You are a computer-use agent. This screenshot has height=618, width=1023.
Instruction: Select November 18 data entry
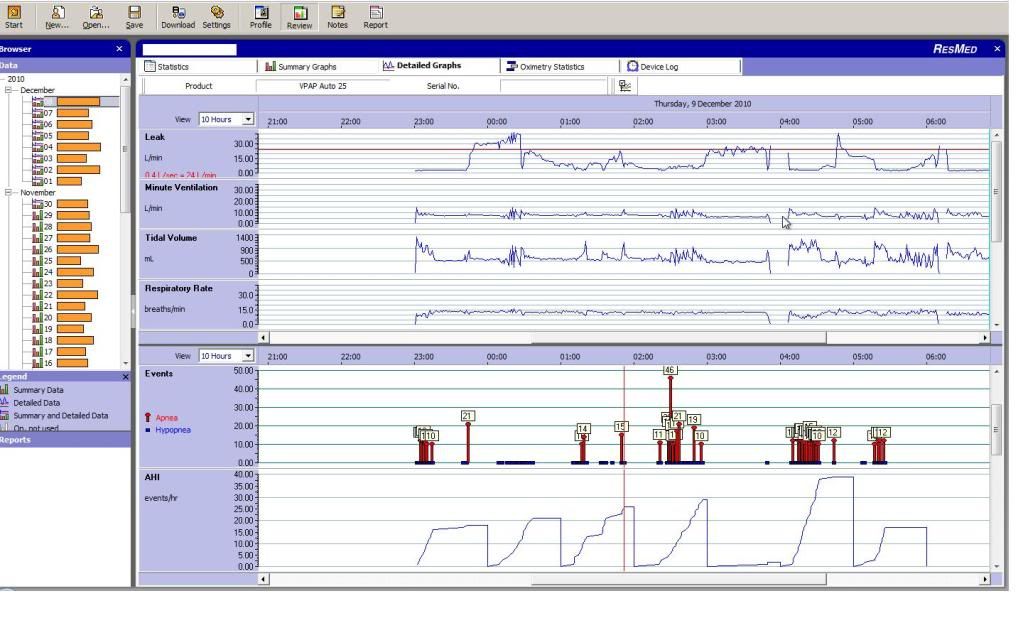pos(63,340)
